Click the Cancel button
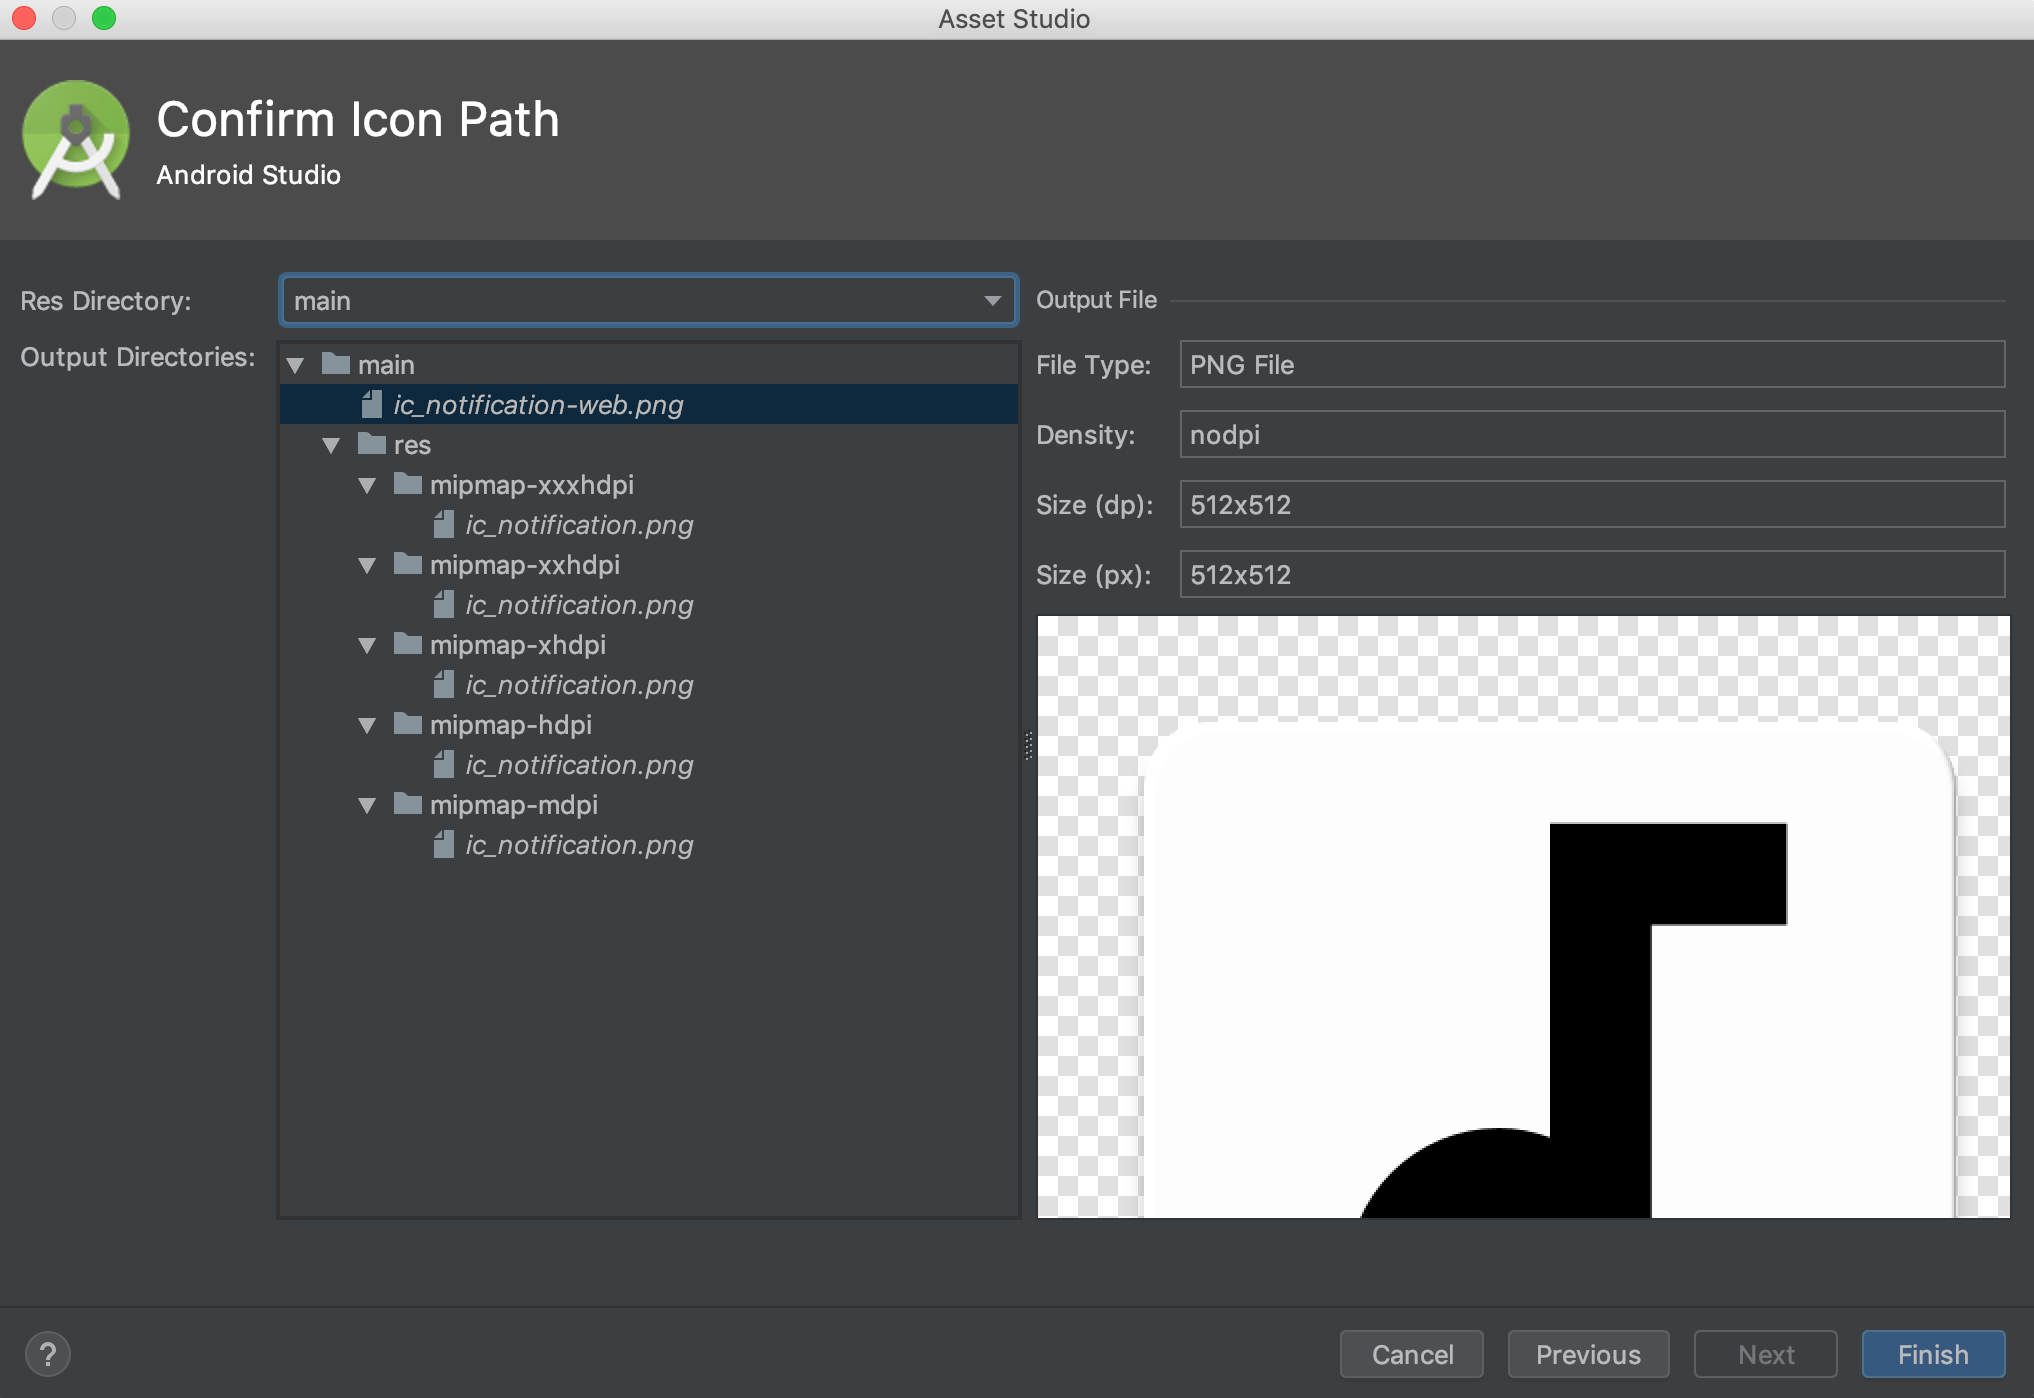 (1411, 1354)
